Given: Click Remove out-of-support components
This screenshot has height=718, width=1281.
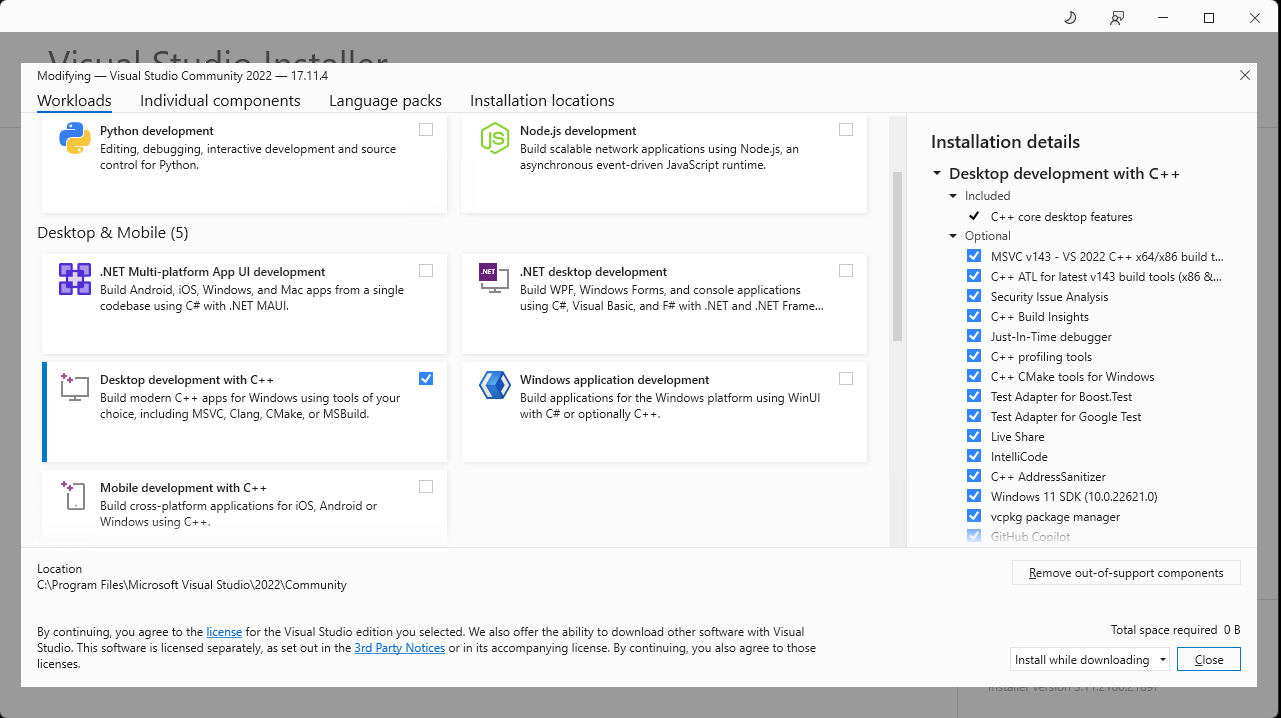Looking at the screenshot, I should (x=1126, y=573).
